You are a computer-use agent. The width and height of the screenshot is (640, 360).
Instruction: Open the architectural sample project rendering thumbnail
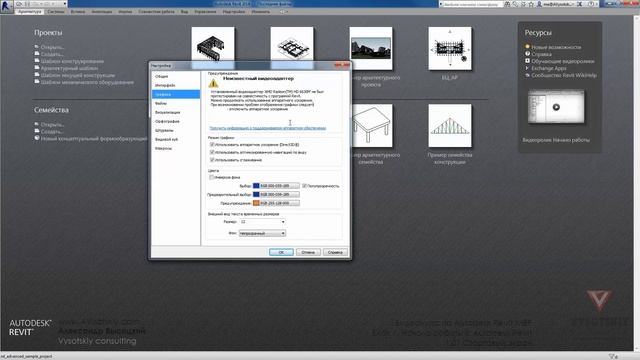pyautogui.click(x=371, y=48)
